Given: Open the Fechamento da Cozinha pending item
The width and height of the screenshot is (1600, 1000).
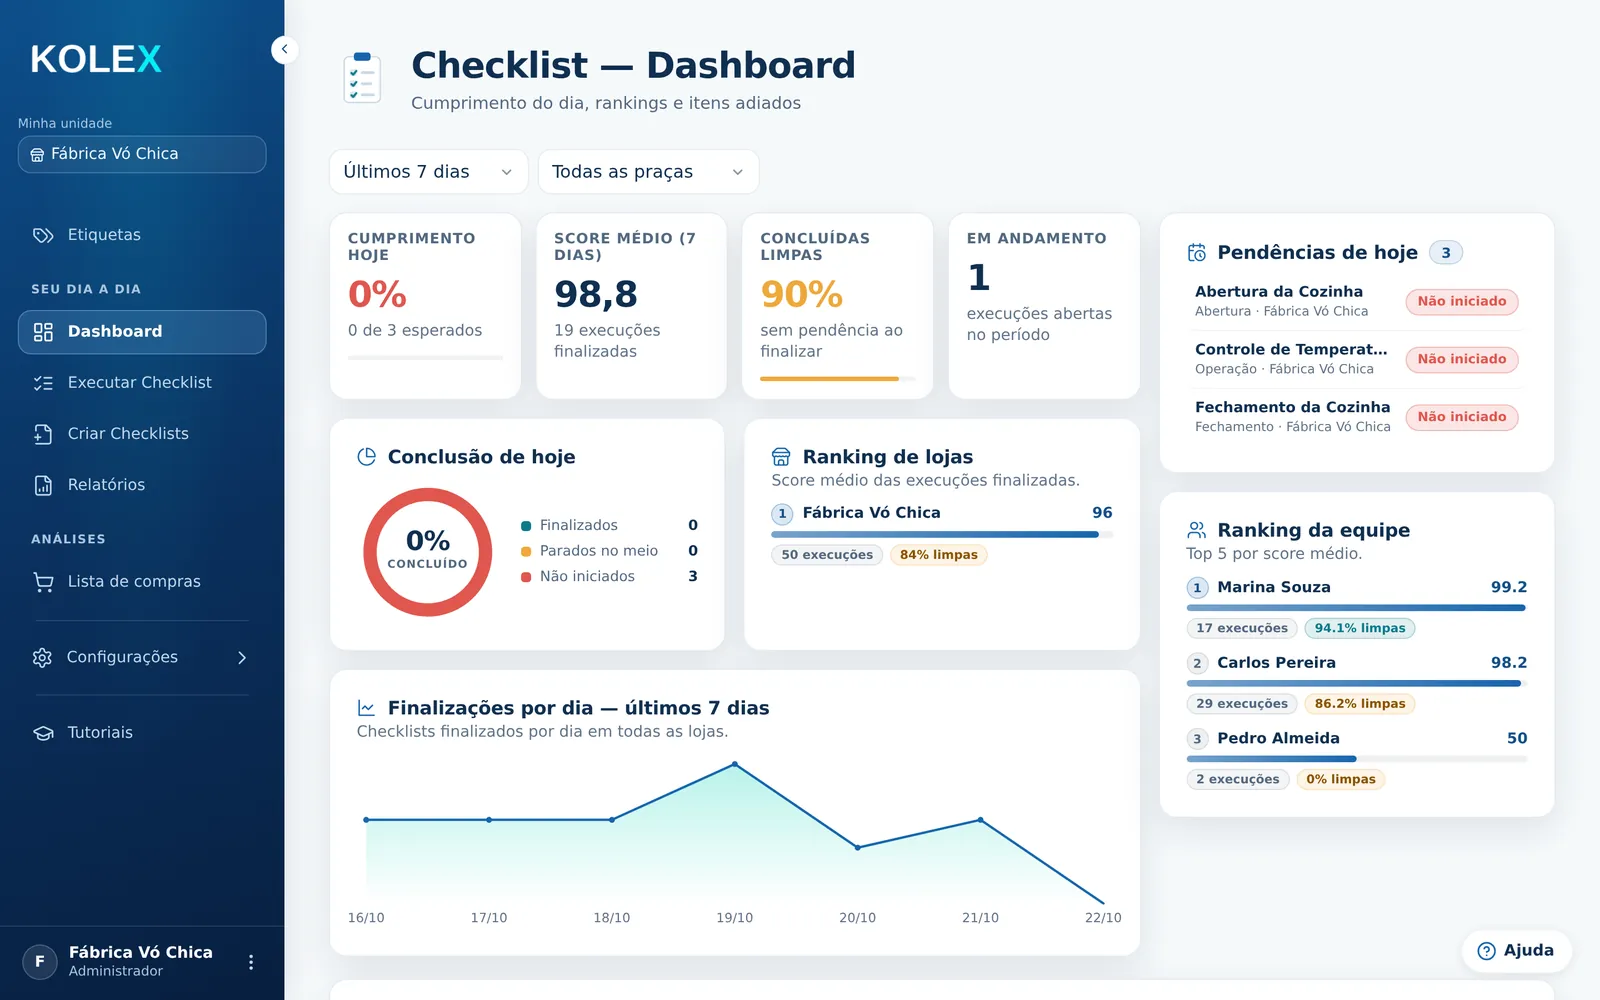Looking at the screenshot, I should pyautogui.click(x=1357, y=417).
